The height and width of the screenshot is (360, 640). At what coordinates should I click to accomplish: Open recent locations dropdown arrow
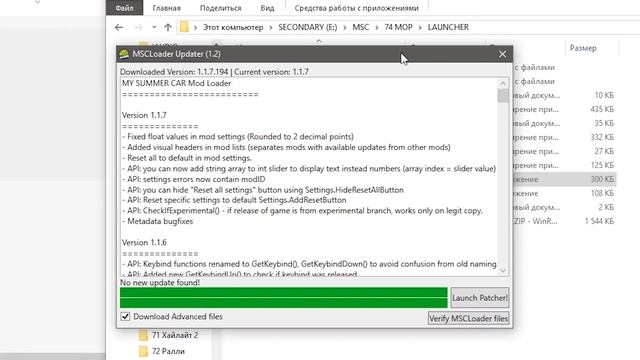tap(154, 27)
